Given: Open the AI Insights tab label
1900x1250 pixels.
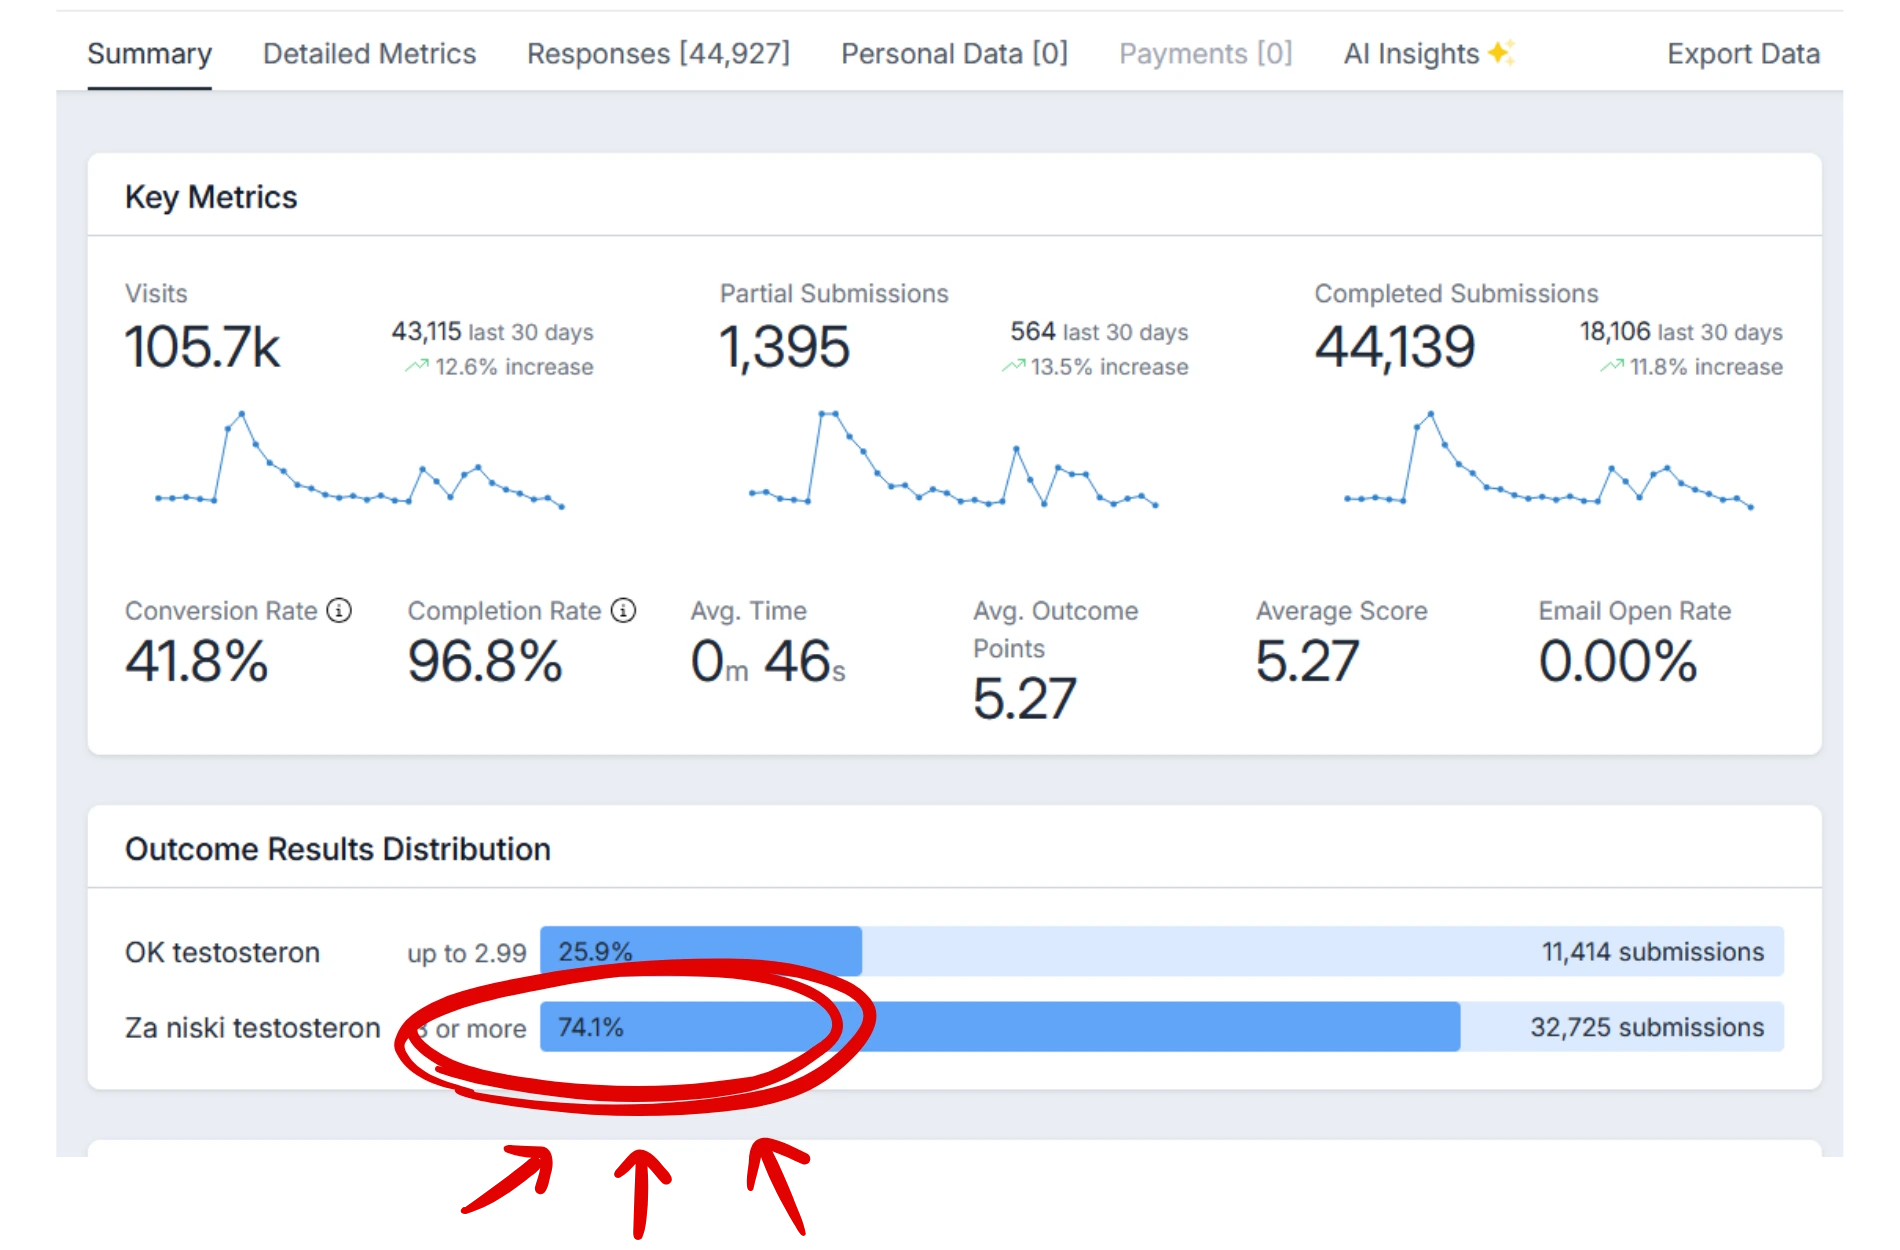Looking at the screenshot, I should (x=1410, y=54).
